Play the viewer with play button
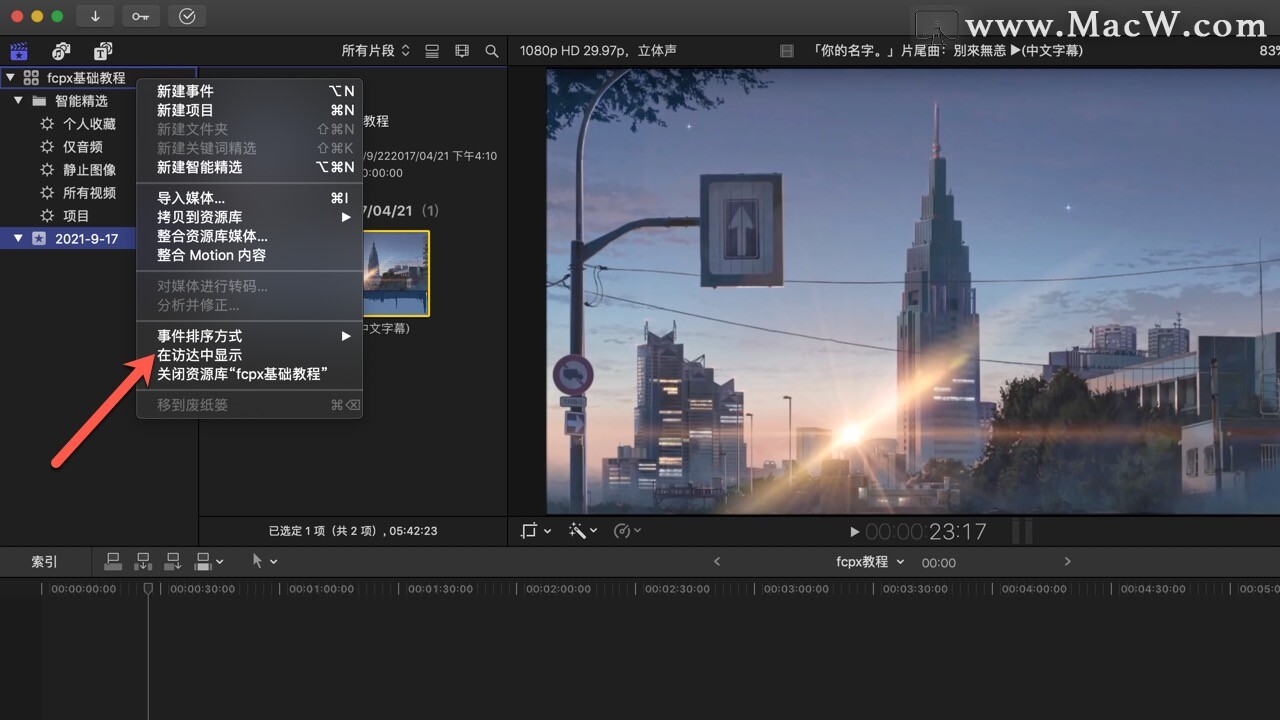This screenshot has width=1280, height=720. (x=854, y=532)
